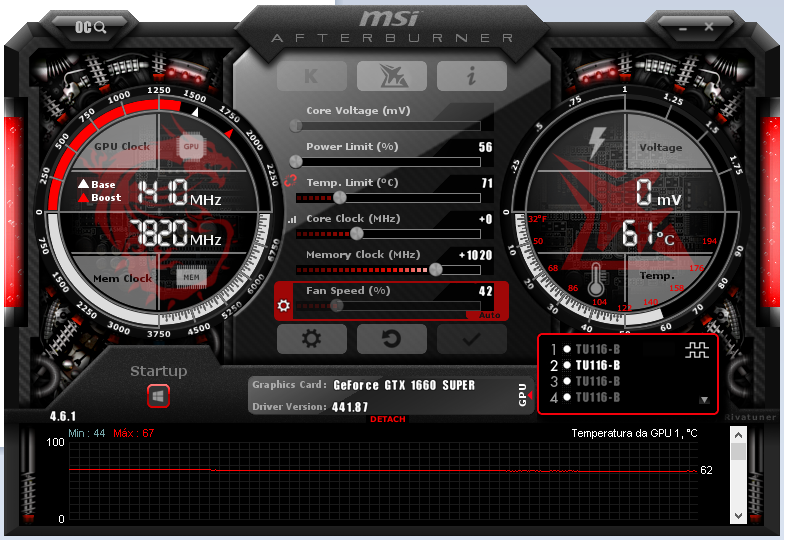The image size is (785, 540).
Task: Expand the GPU list down arrow
Action: 704,400
